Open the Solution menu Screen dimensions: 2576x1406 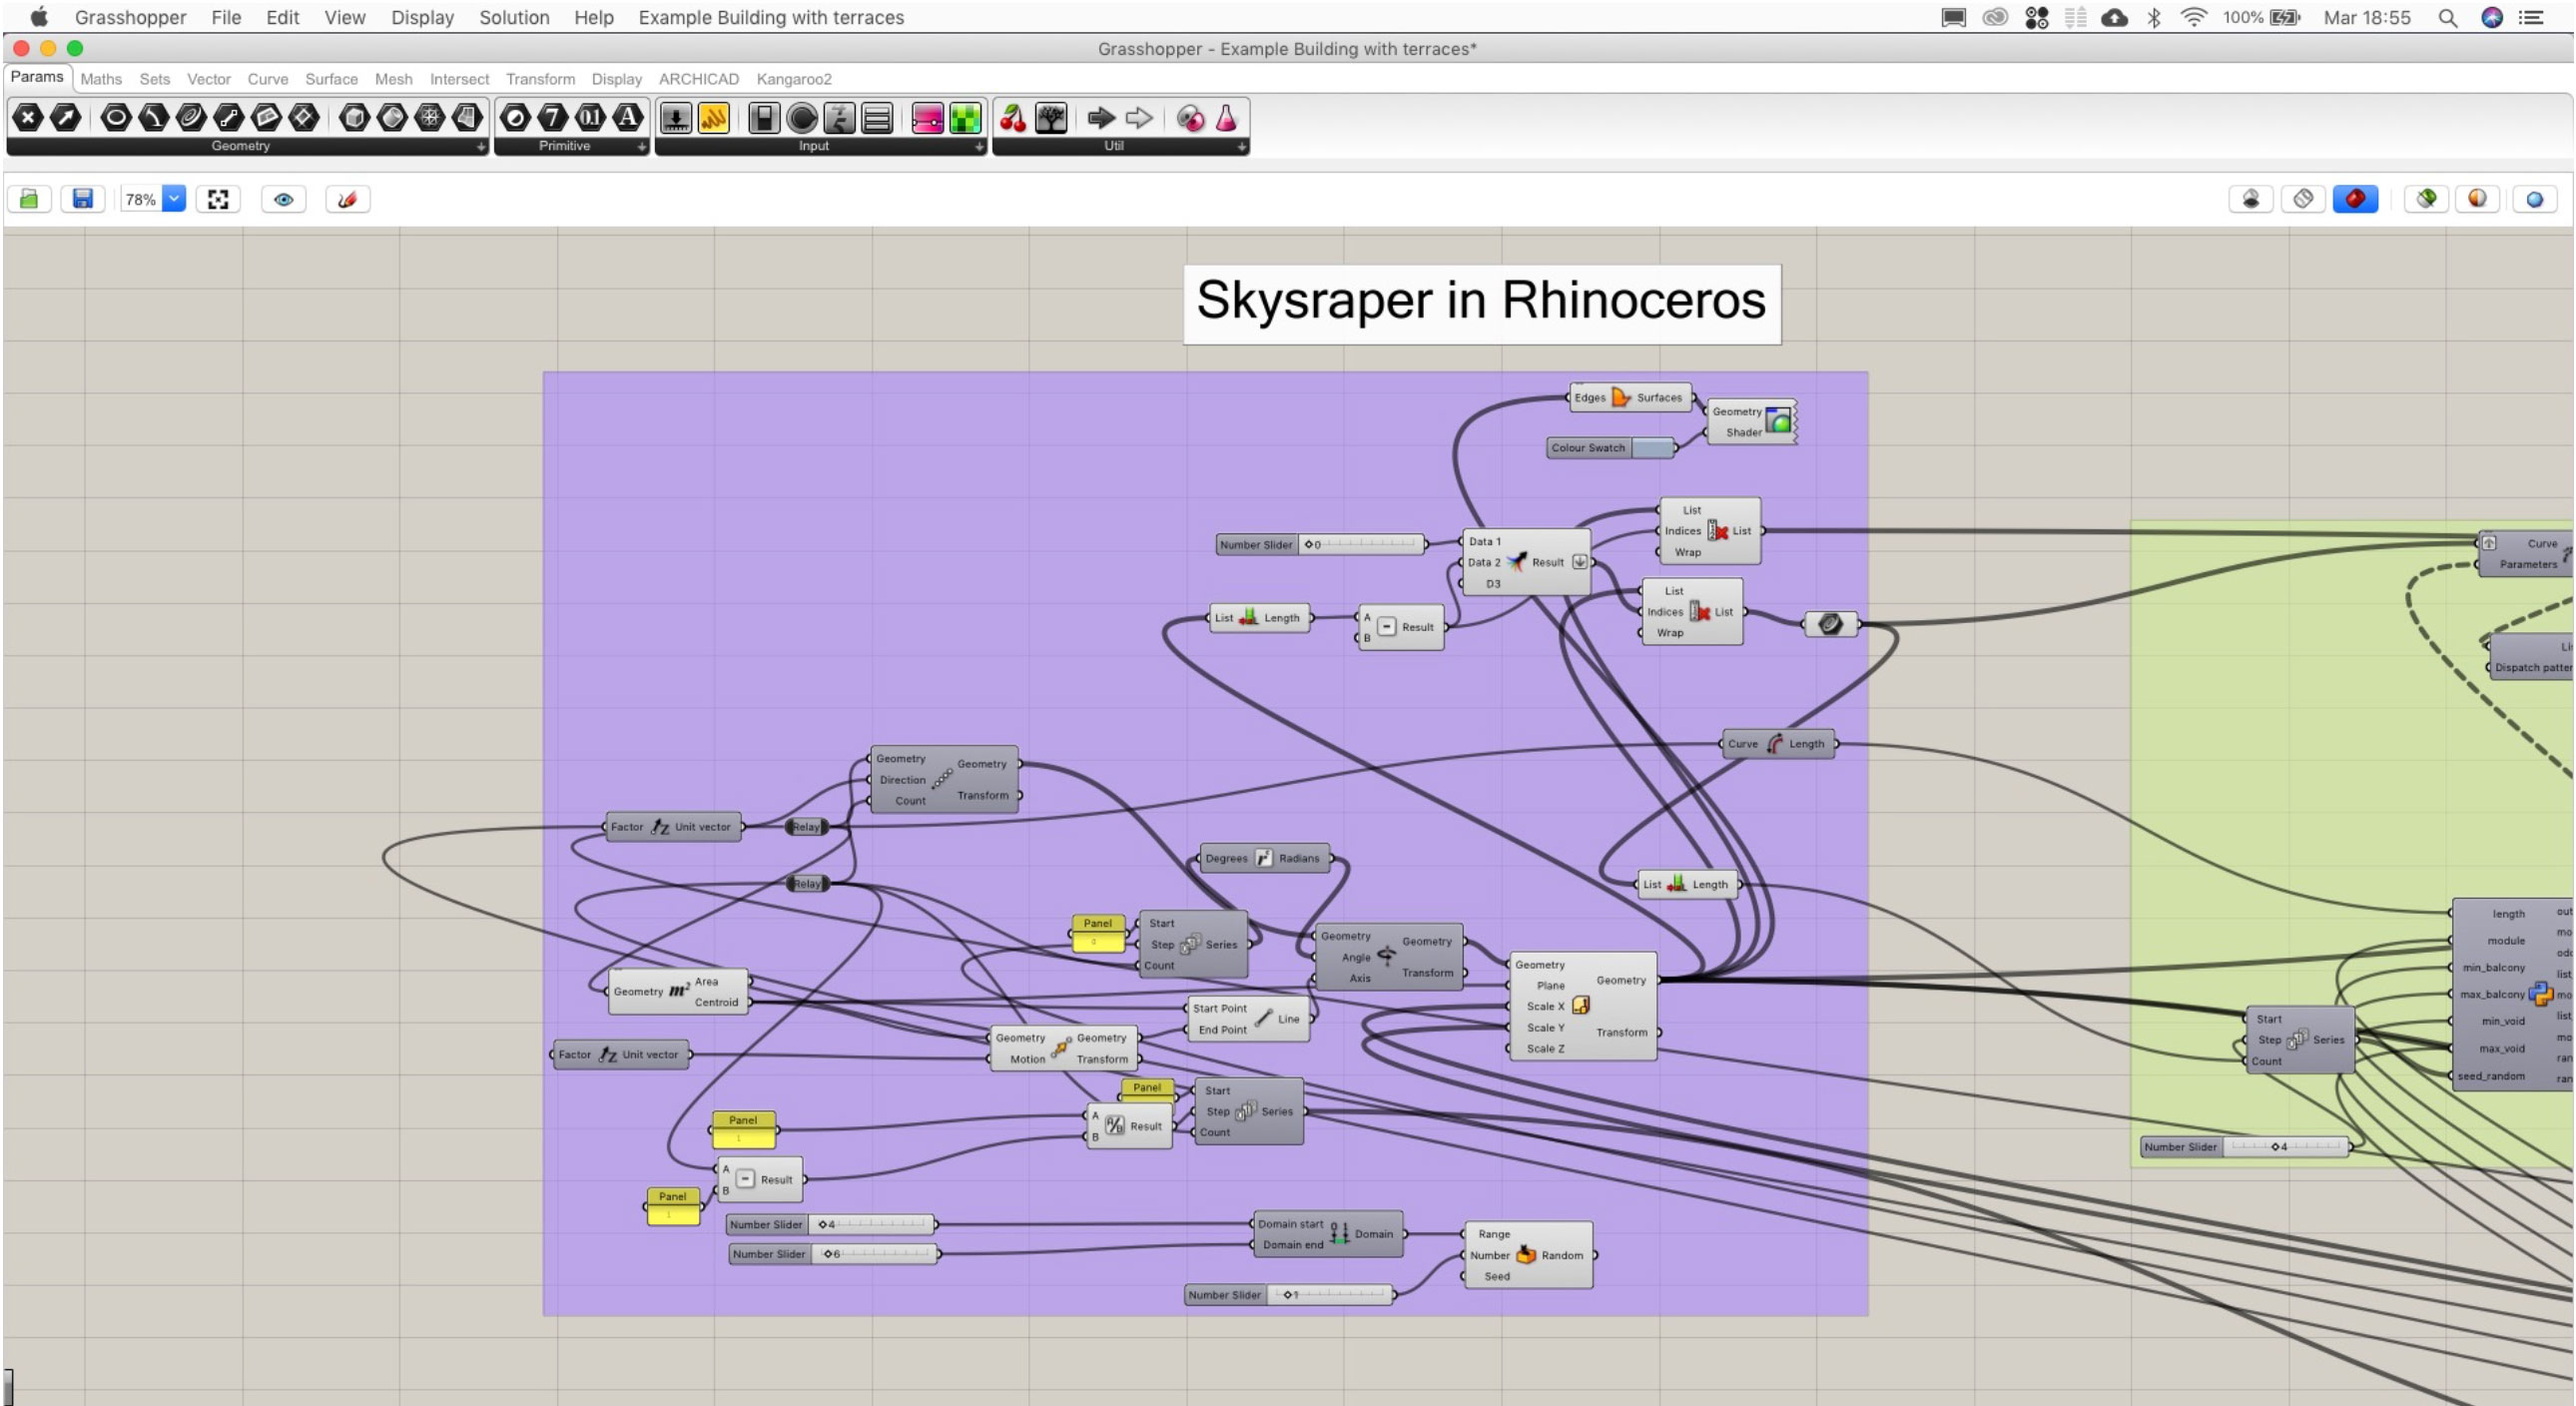[513, 17]
